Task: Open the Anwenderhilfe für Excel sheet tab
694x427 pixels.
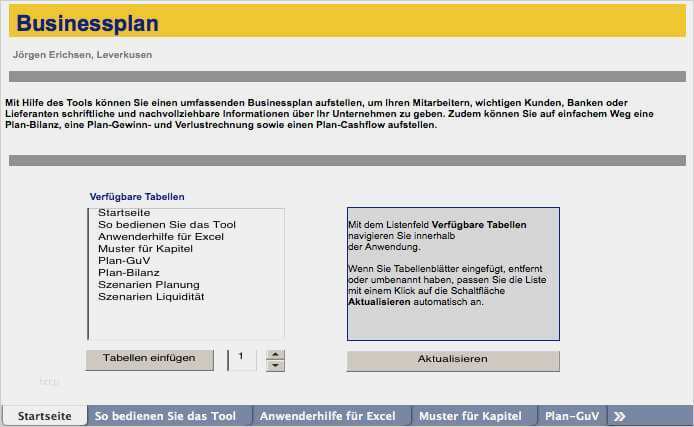Action: point(328,416)
